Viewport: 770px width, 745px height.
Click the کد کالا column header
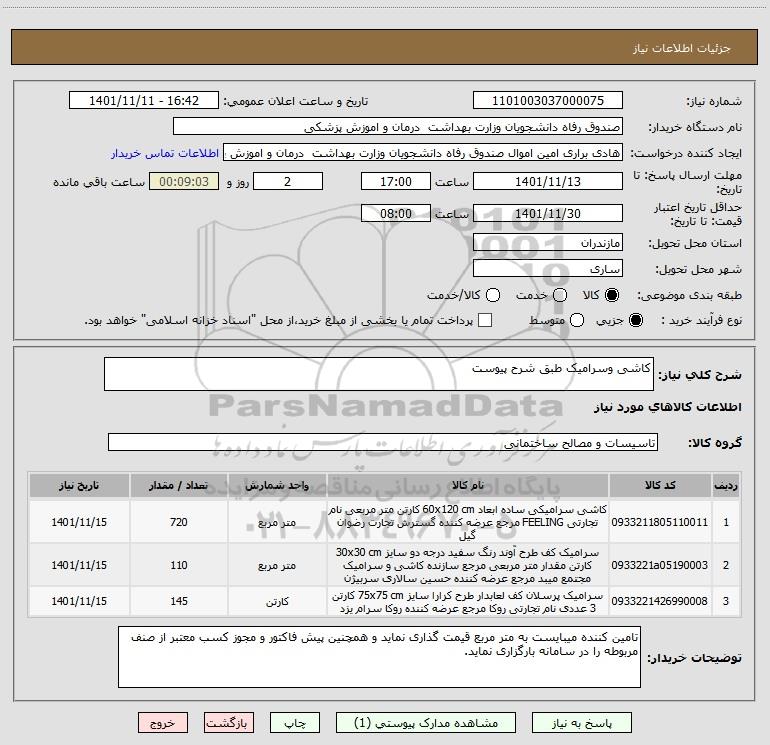(x=660, y=485)
